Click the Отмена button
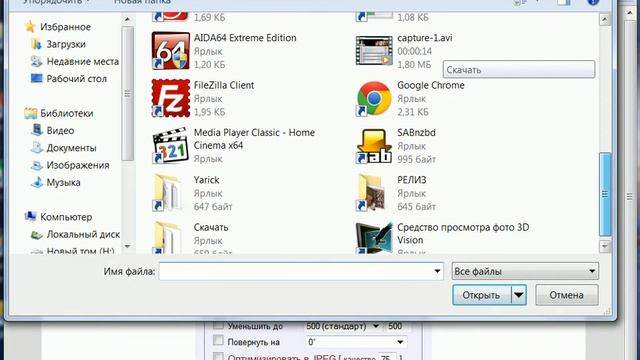Viewport: 640px width, 360px height. (567, 295)
